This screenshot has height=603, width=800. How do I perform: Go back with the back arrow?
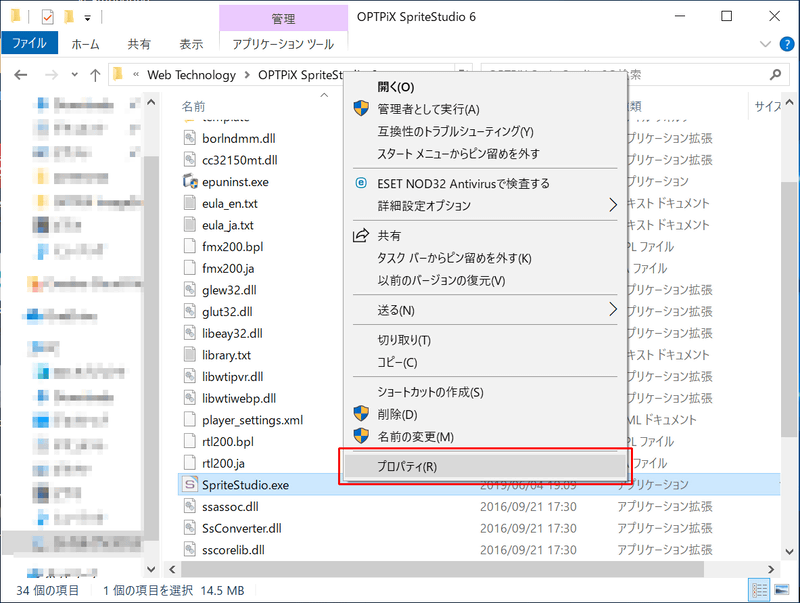(x=20, y=75)
